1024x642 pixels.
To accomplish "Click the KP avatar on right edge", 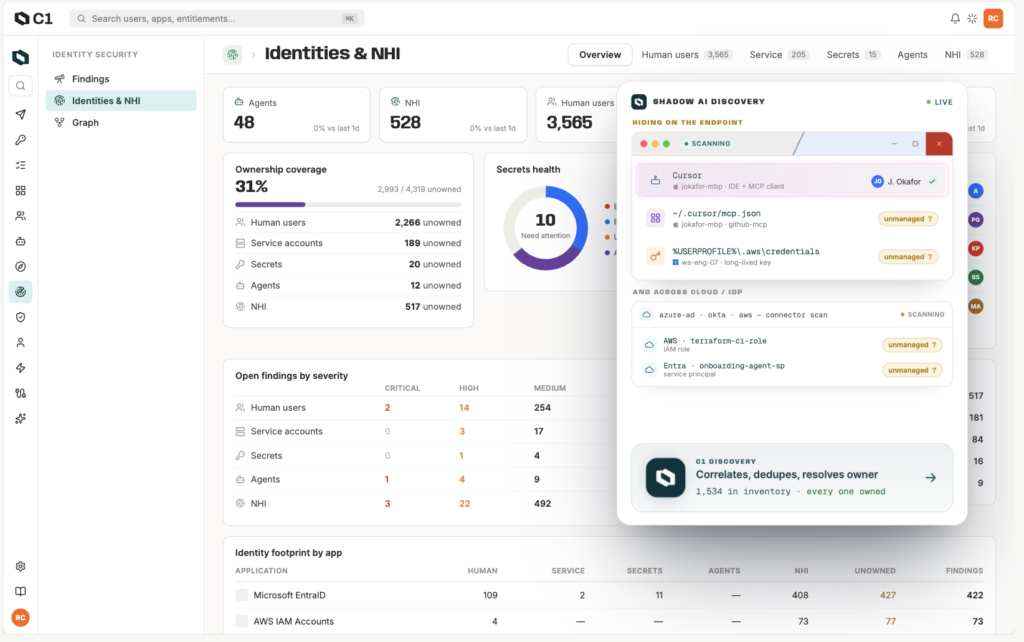I will [976, 248].
